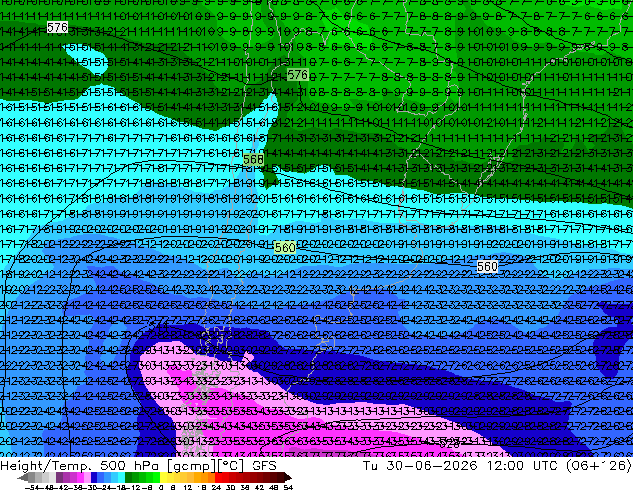Click the GFS model label
634x490 pixels.
[264, 465]
